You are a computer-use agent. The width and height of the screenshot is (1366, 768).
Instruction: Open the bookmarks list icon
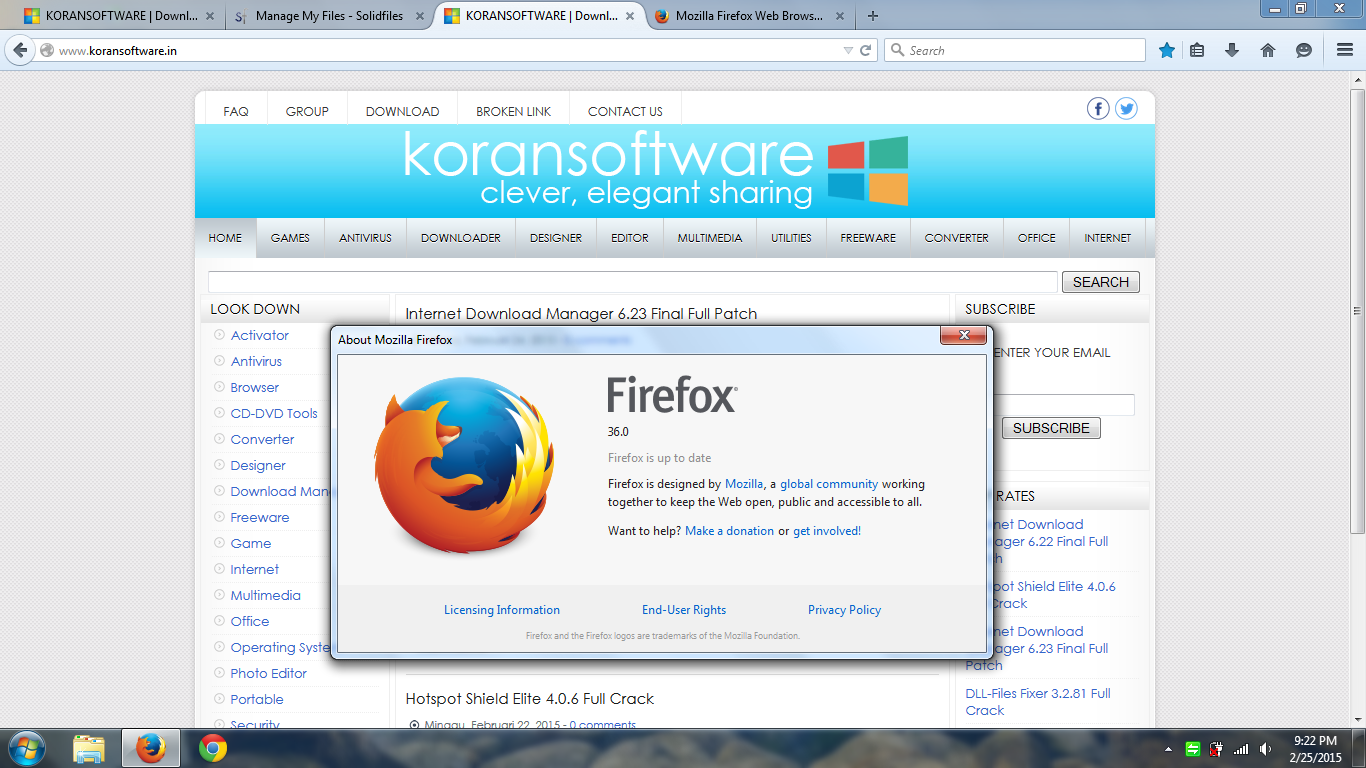point(1197,50)
